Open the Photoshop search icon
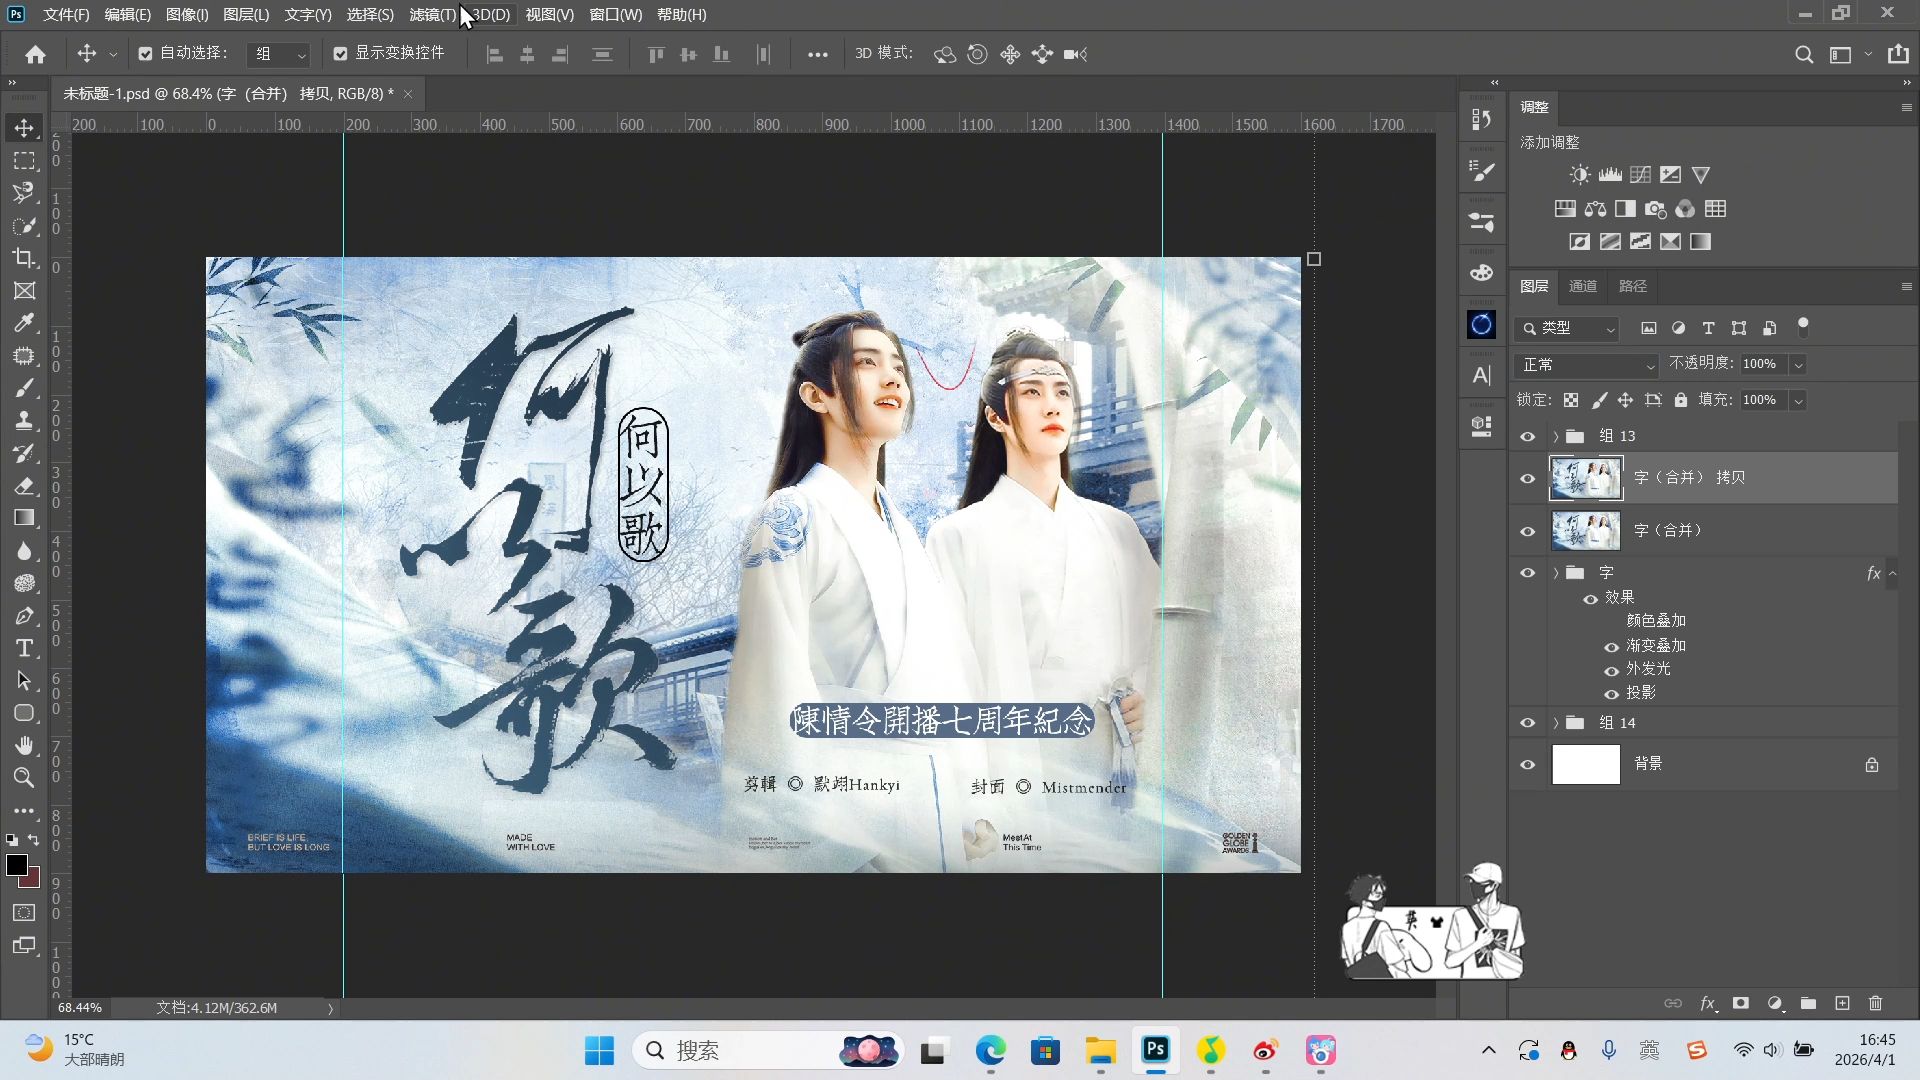Image resolution: width=1920 pixels, height=1080 pixels. point(1804,55)
